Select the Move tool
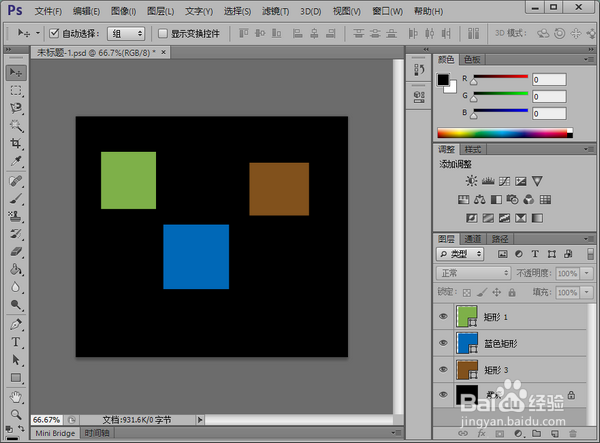This screenshot has height=443, width=600. (x=16, y=73)
